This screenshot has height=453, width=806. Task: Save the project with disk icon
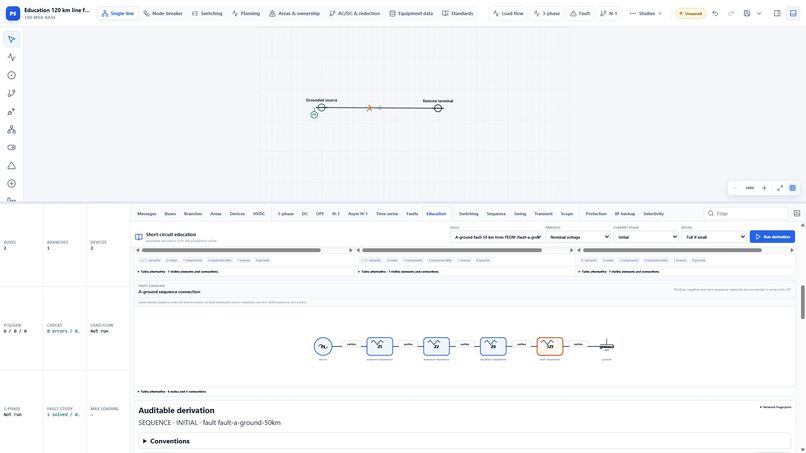click(x=747, y=13)
